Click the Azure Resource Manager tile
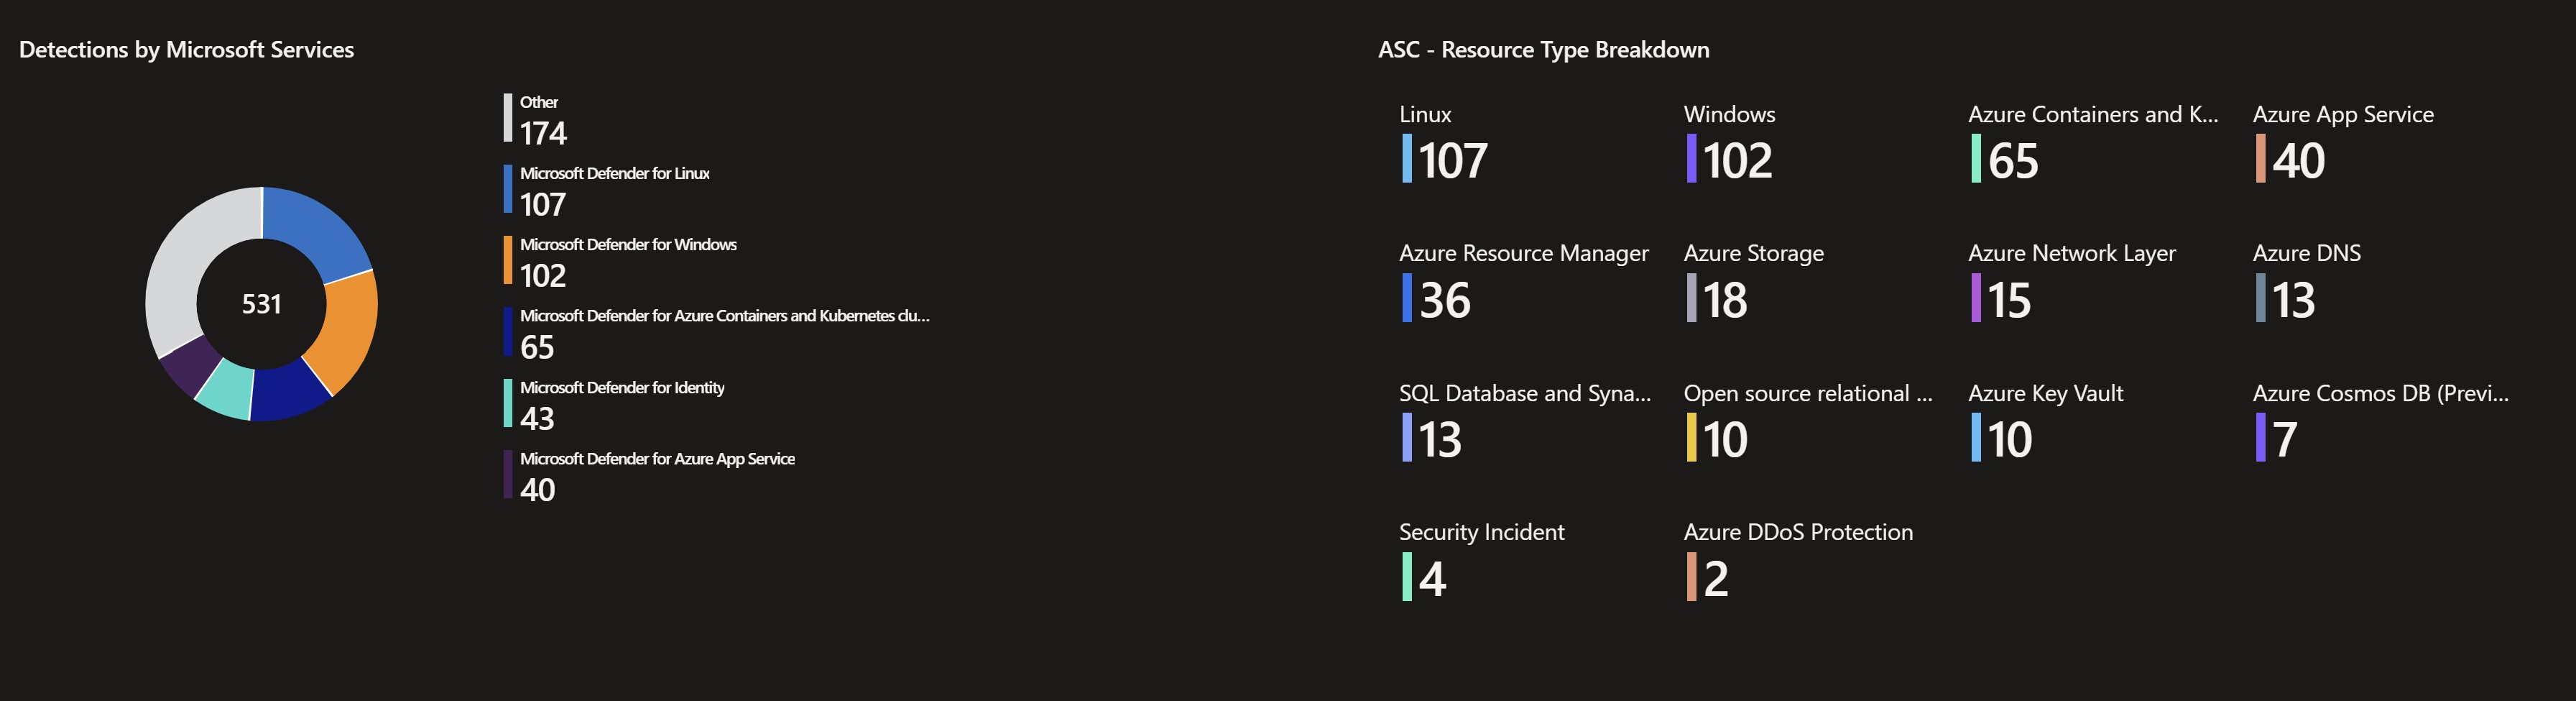 click(x=1523, y=283)
